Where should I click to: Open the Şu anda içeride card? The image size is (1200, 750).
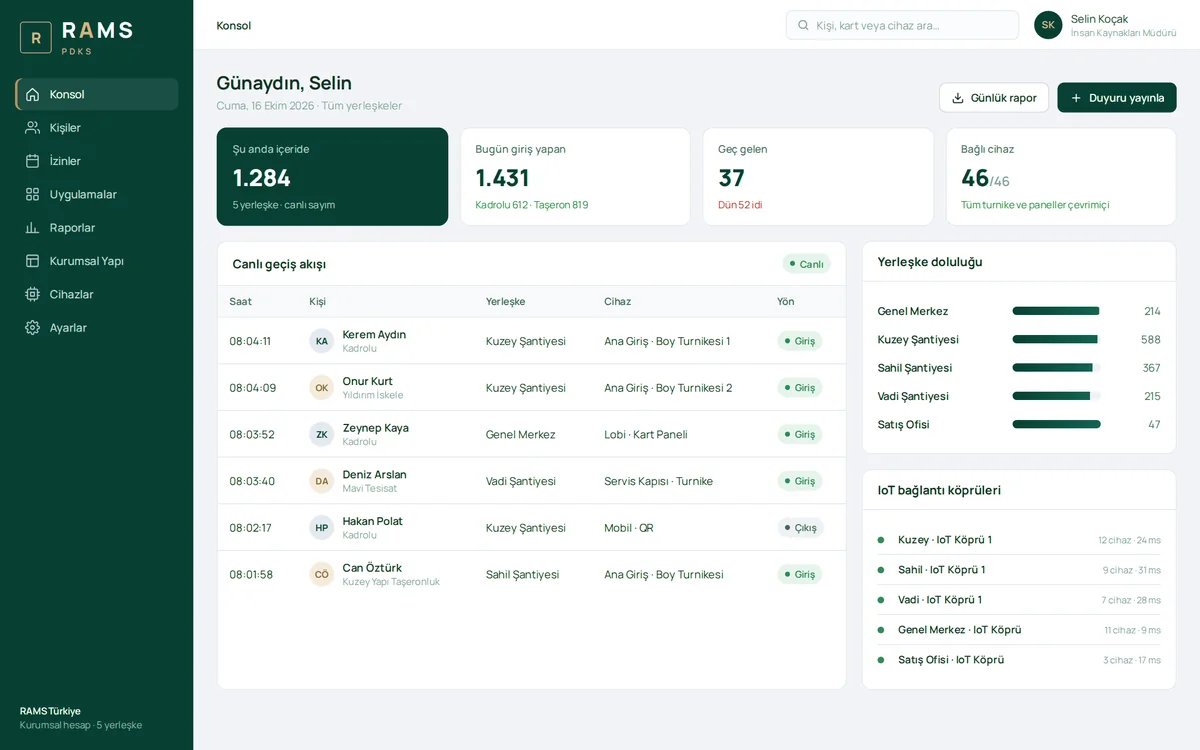[332, 176]
